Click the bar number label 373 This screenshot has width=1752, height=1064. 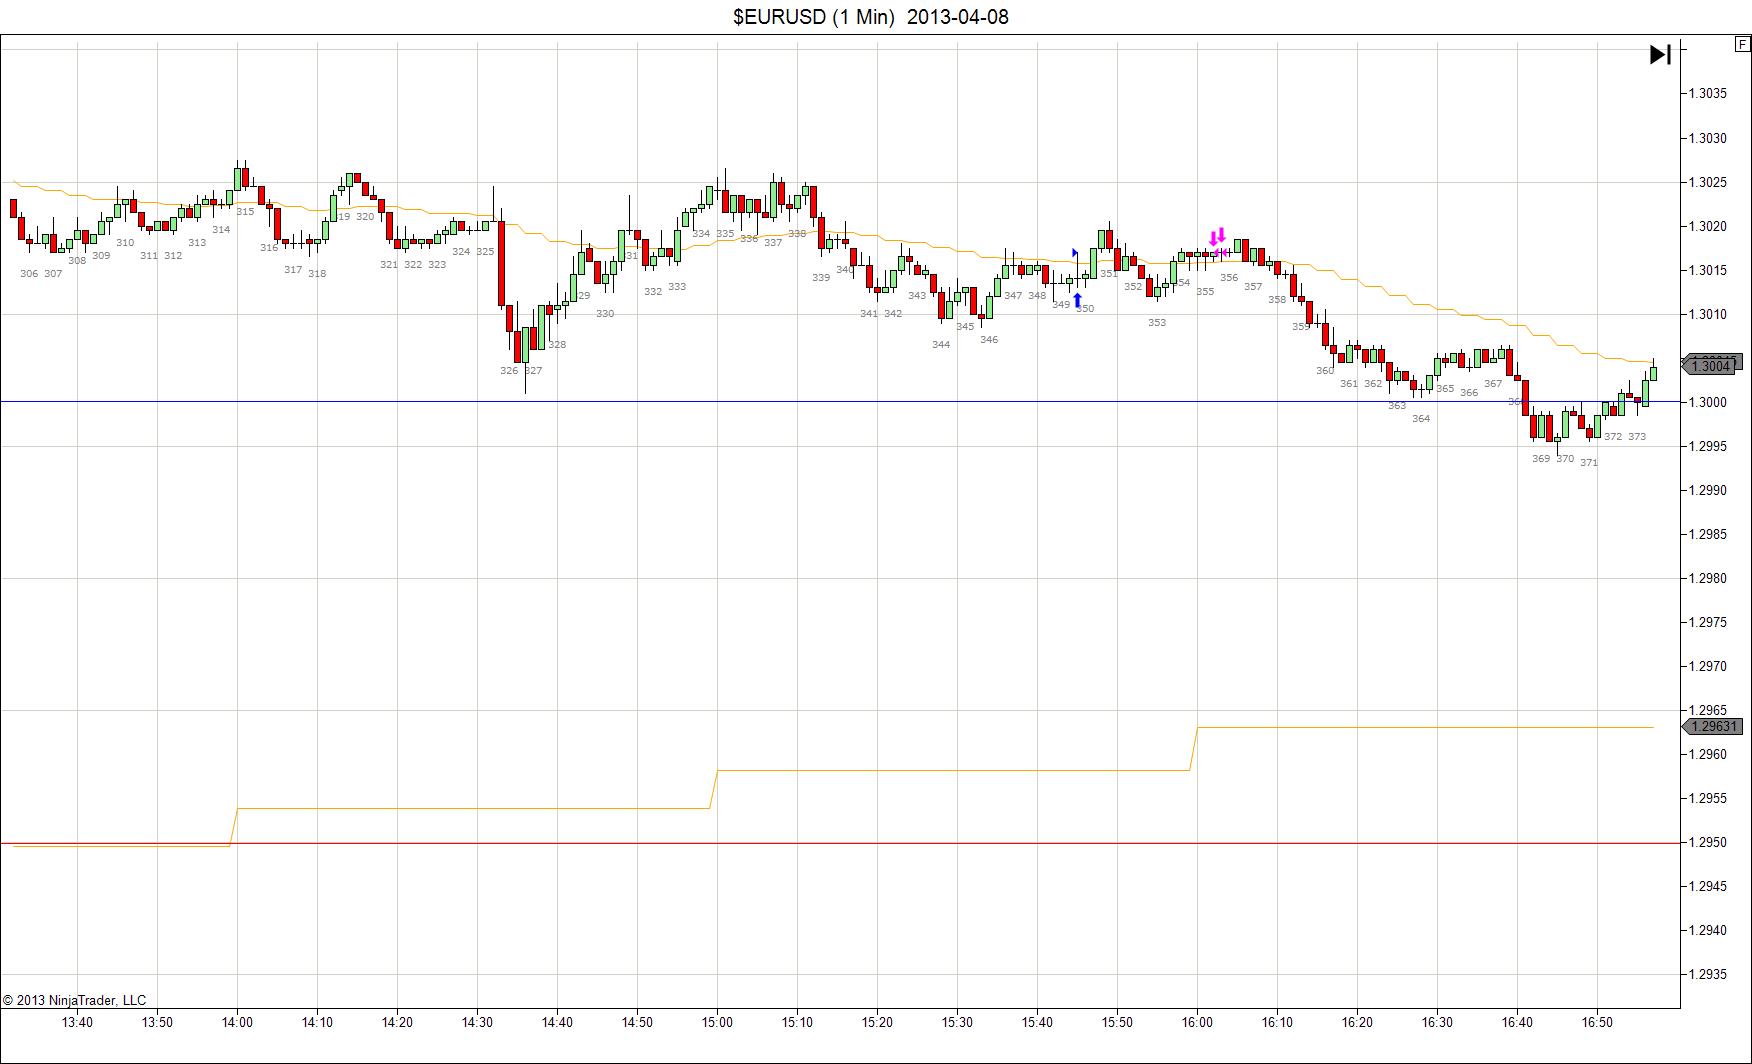point(1637,436)
